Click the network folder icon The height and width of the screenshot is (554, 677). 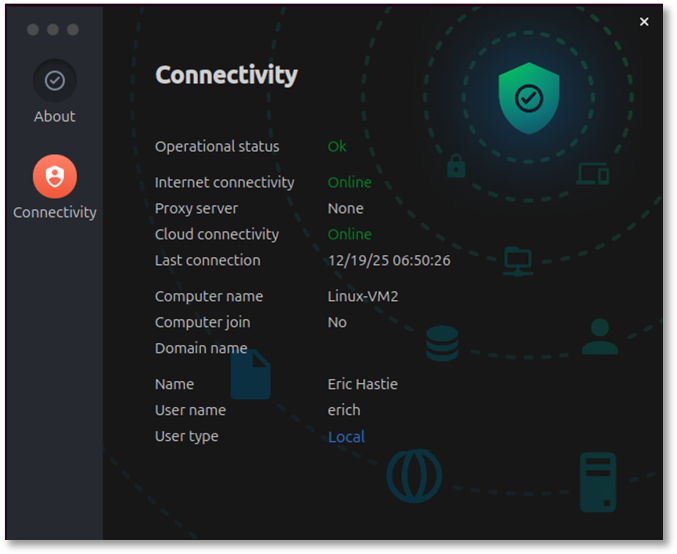coord(518,261)
